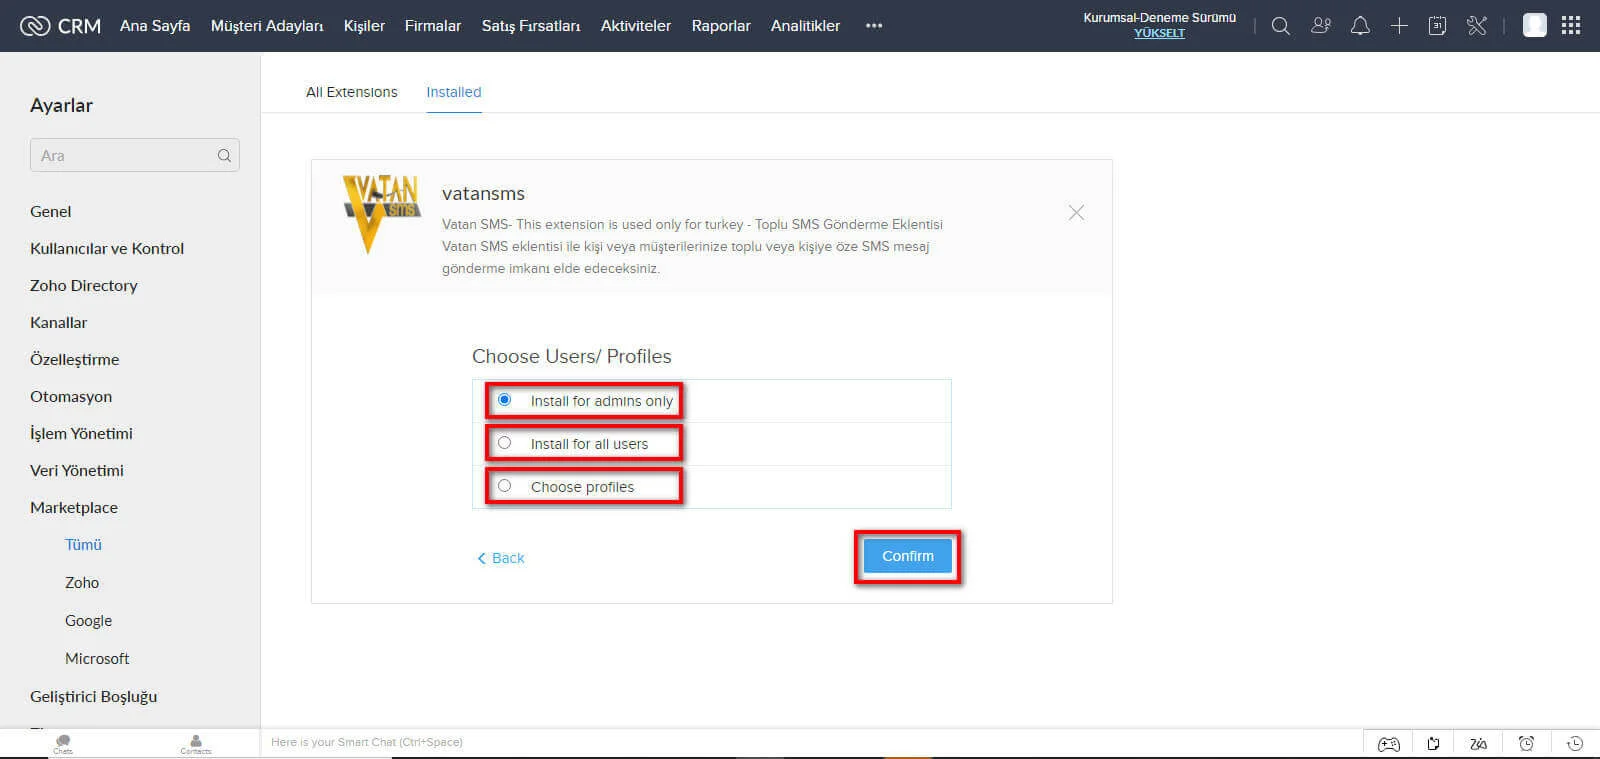This screenshot has width=1600, height=759.
Task: Click the YÜKSELT upgrade link
Action: click(1159, 33)
